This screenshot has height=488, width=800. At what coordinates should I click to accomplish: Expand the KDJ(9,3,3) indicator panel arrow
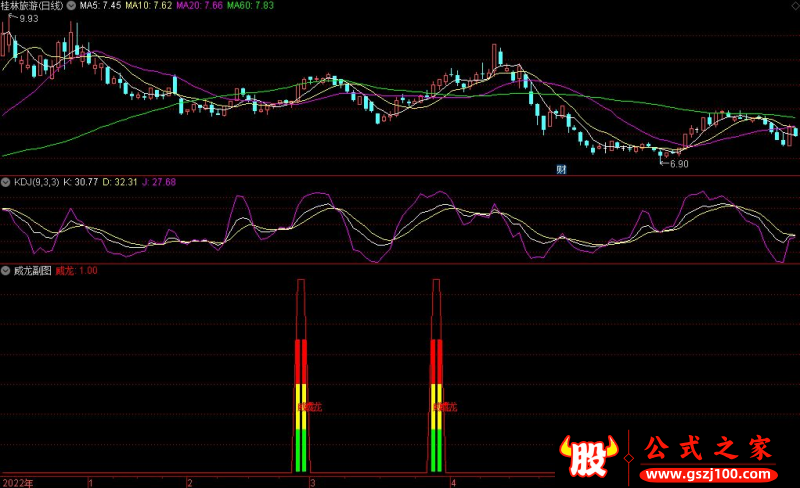pos(5,182)
